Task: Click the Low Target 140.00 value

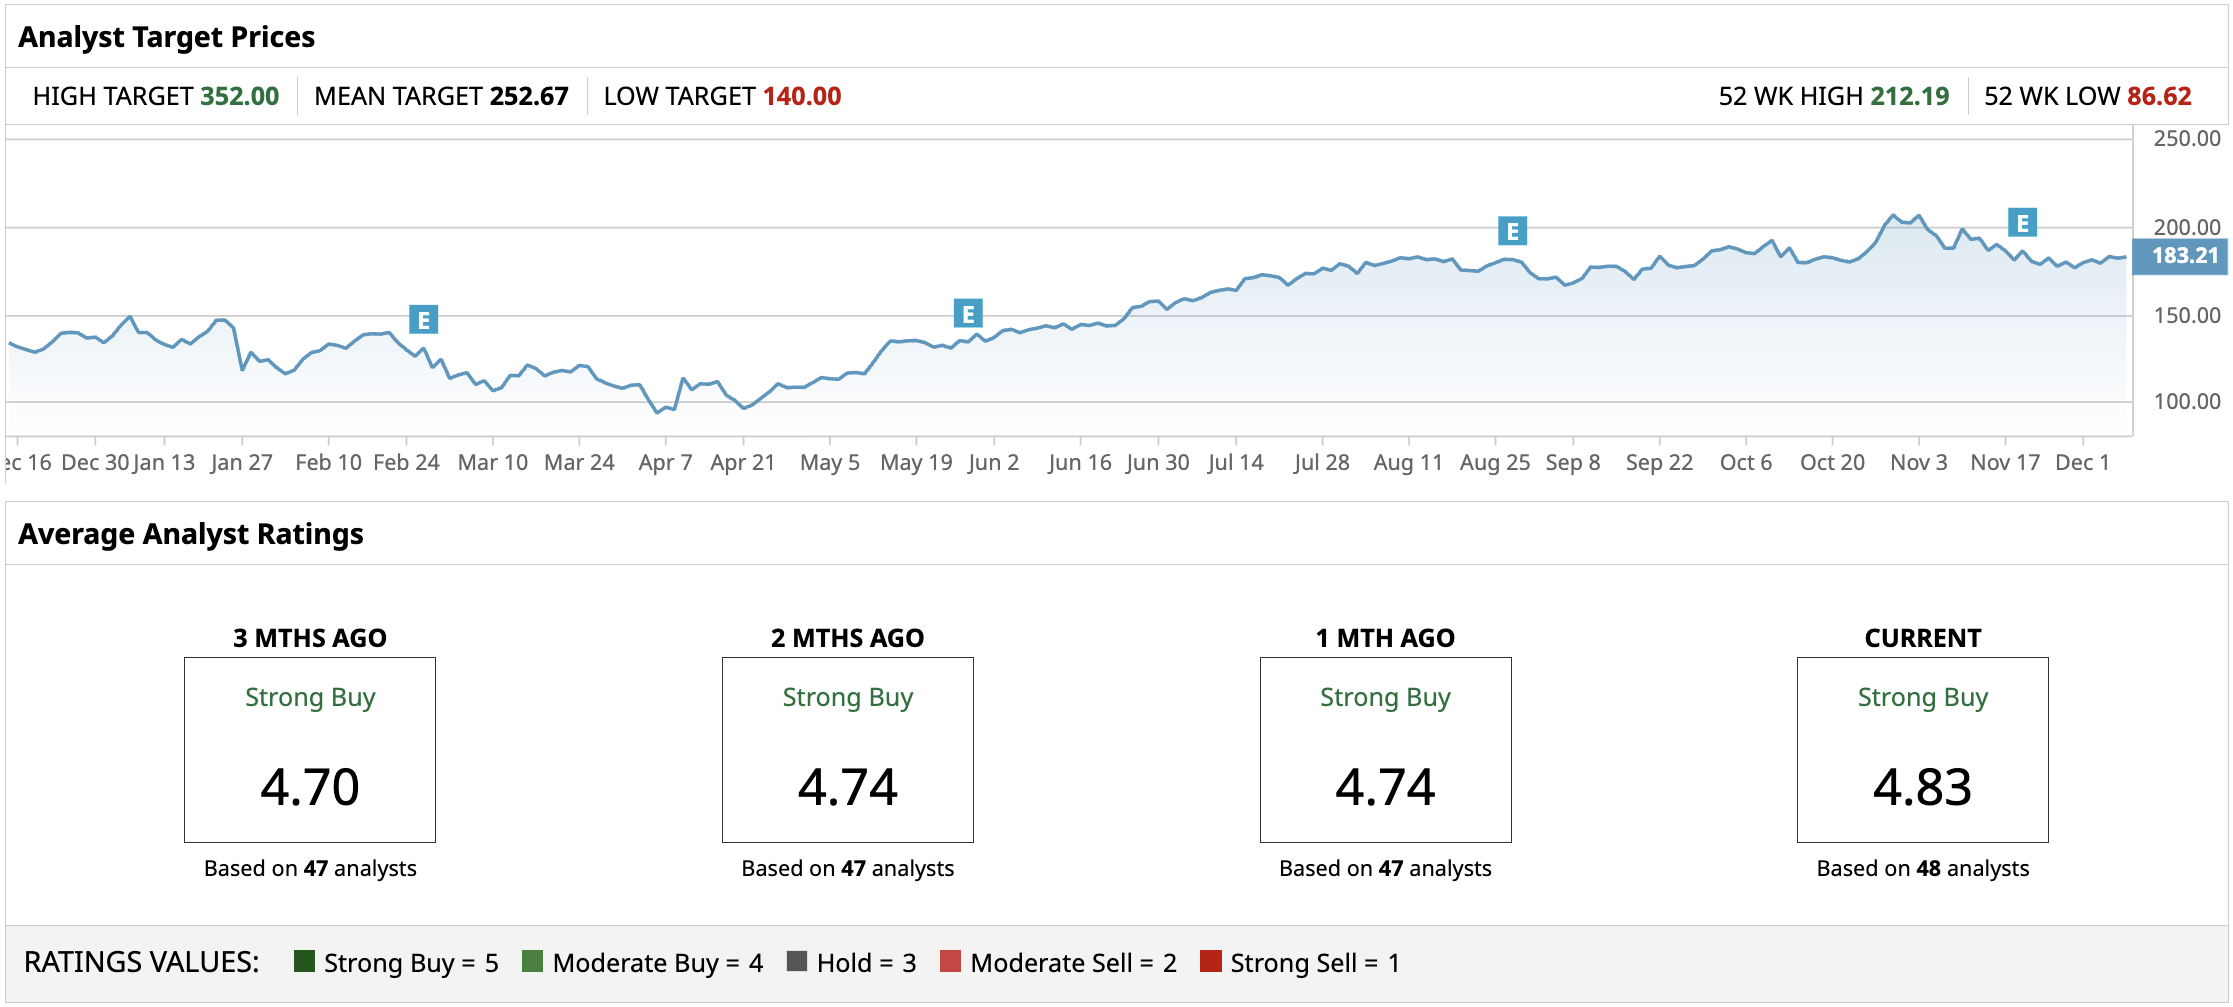Action: pyautogui.click(x=802, y=96)
